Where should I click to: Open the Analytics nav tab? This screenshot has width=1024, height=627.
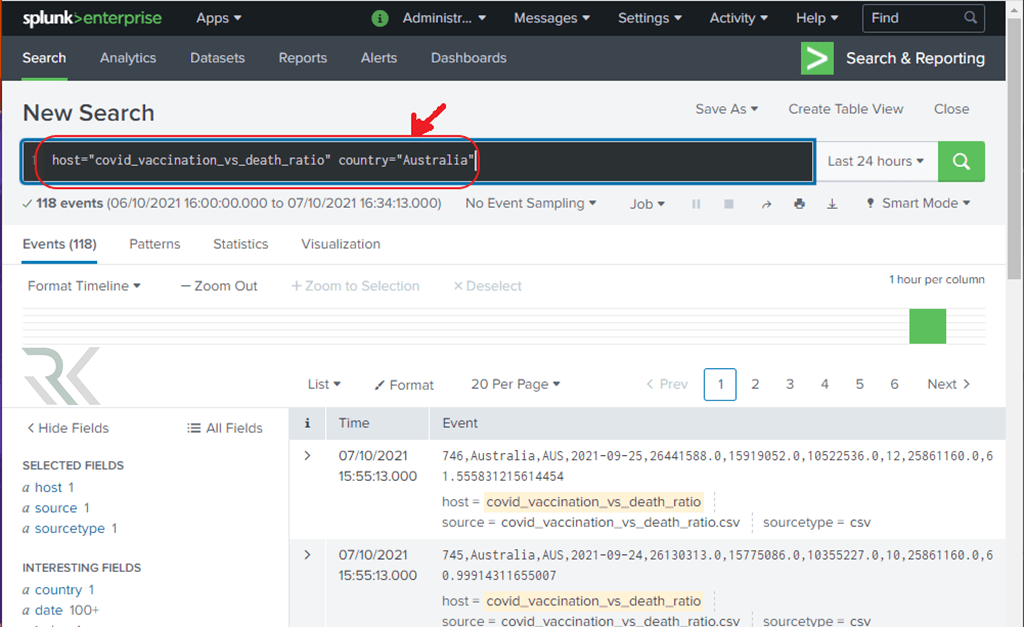pos(128,58)
